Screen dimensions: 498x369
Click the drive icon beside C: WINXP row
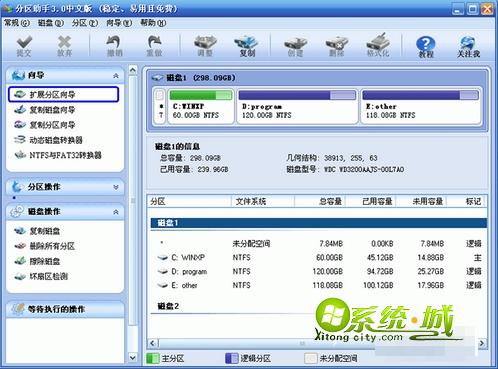[162, 258]
